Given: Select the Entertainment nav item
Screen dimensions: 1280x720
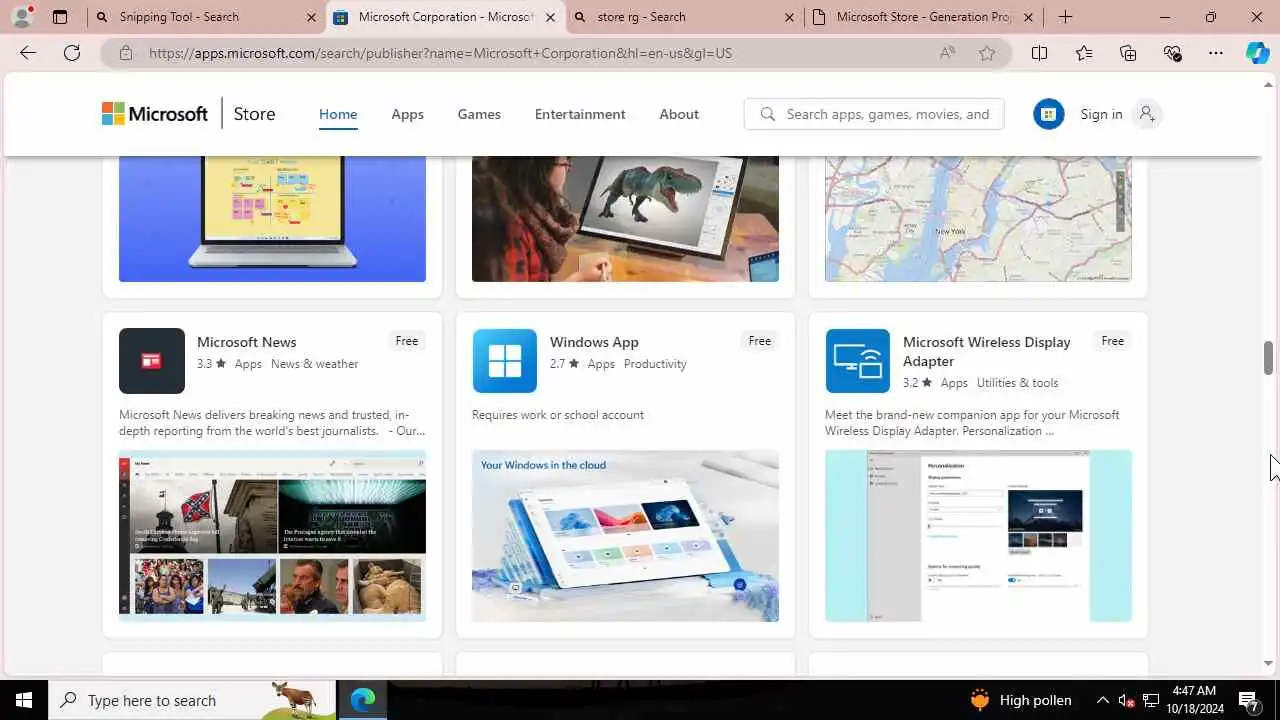Looking at the screenshot, I should coord(580,114).
